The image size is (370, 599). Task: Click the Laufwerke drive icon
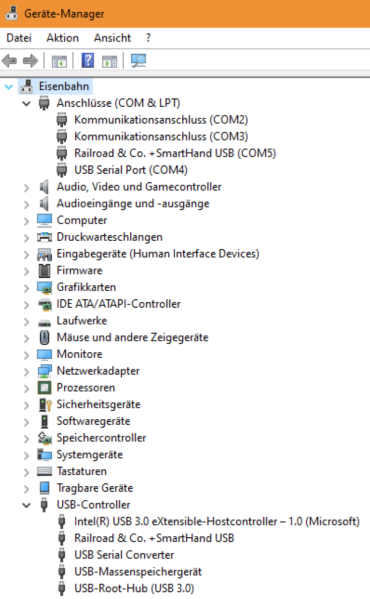coord(44,323)
